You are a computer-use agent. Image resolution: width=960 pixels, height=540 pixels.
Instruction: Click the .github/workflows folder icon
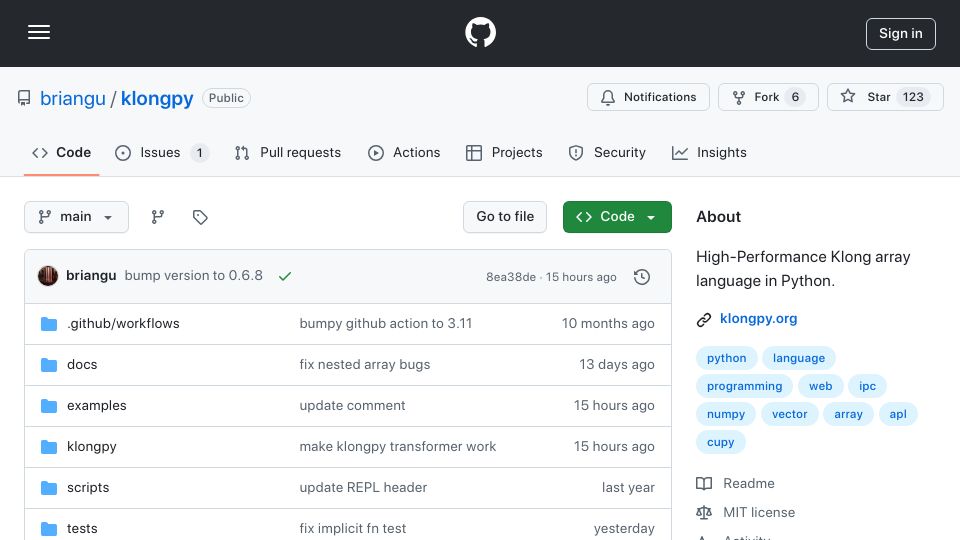(x=49, y=324)
